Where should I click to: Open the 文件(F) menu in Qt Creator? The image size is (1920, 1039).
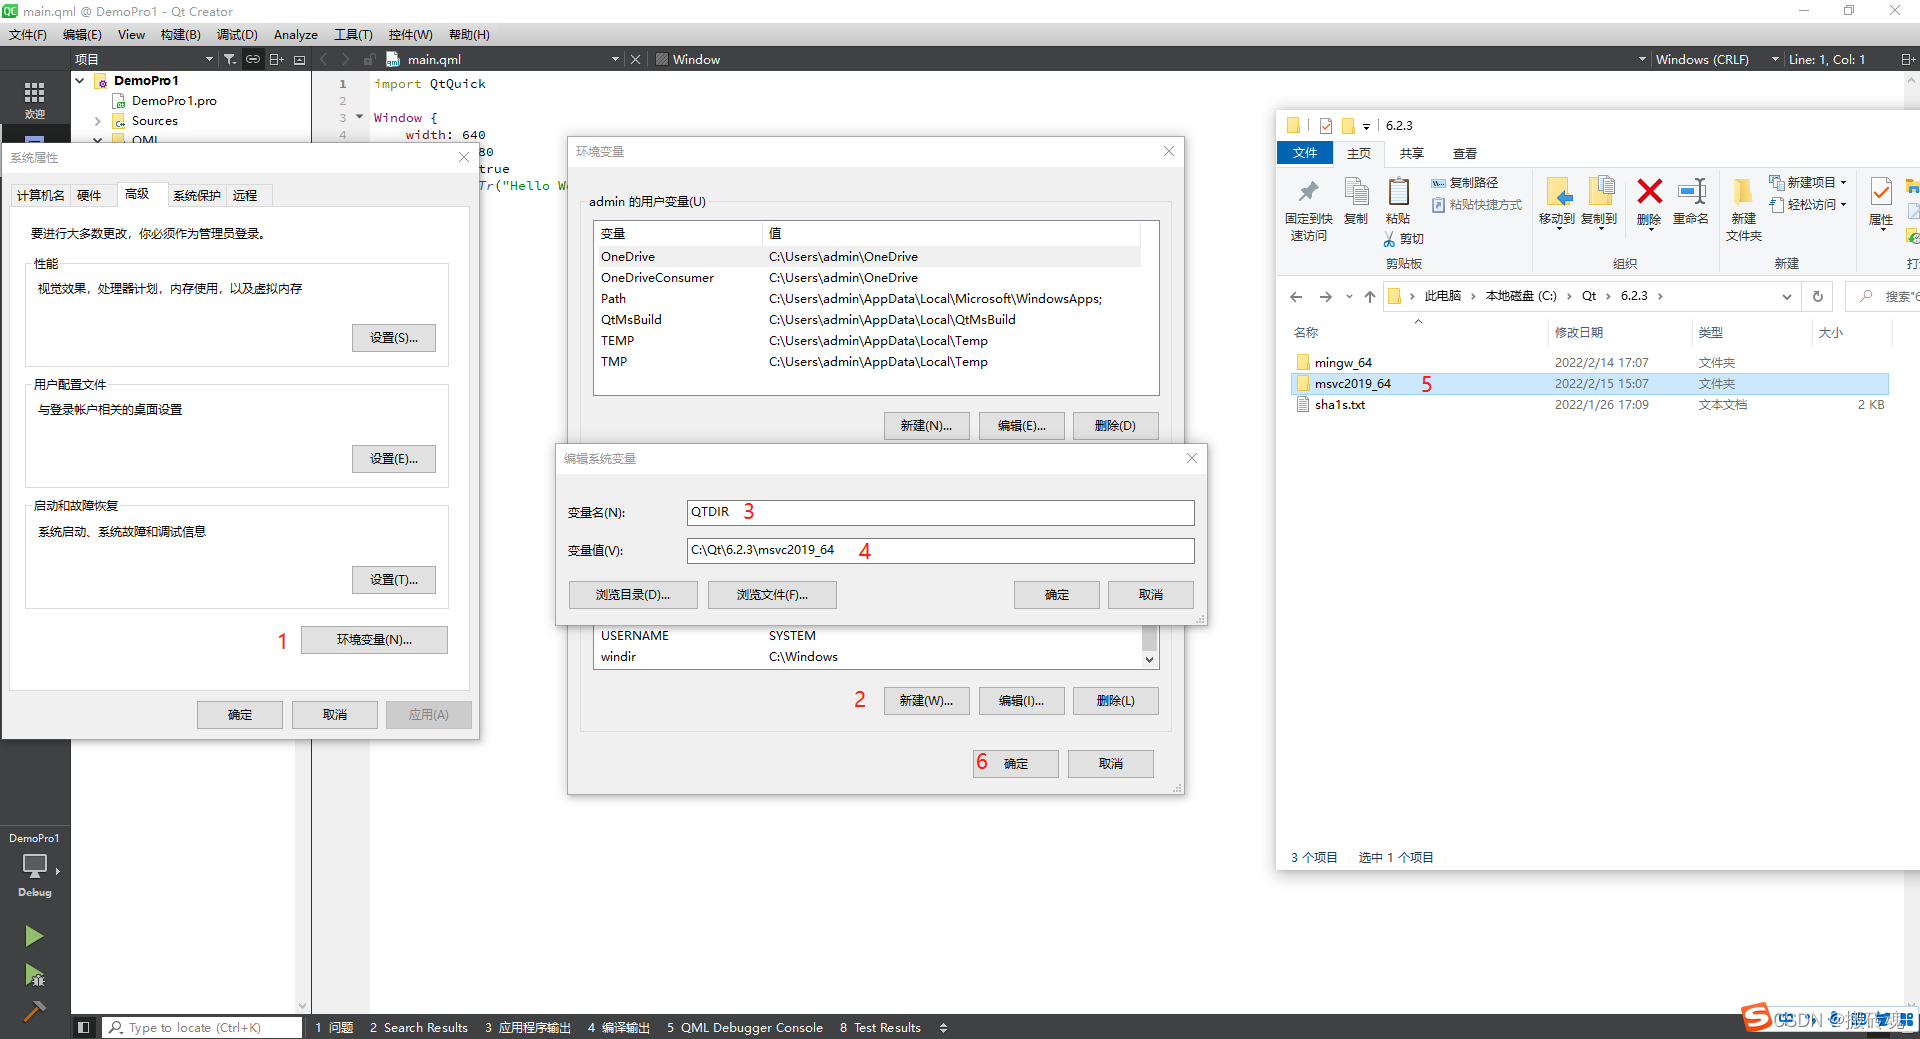(28, 34)
